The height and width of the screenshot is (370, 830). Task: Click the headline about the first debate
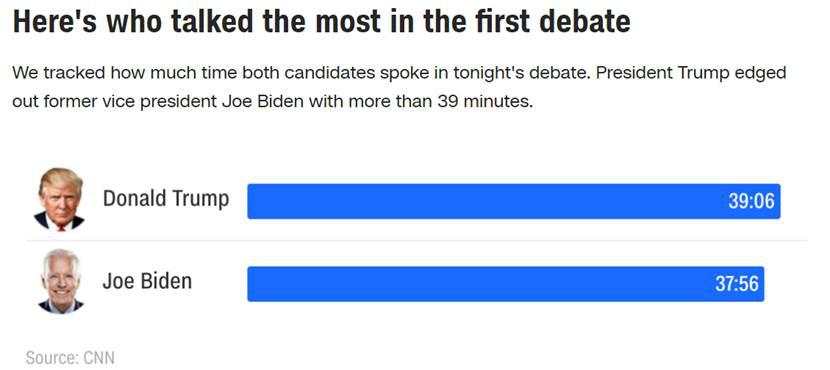[321, 22]
